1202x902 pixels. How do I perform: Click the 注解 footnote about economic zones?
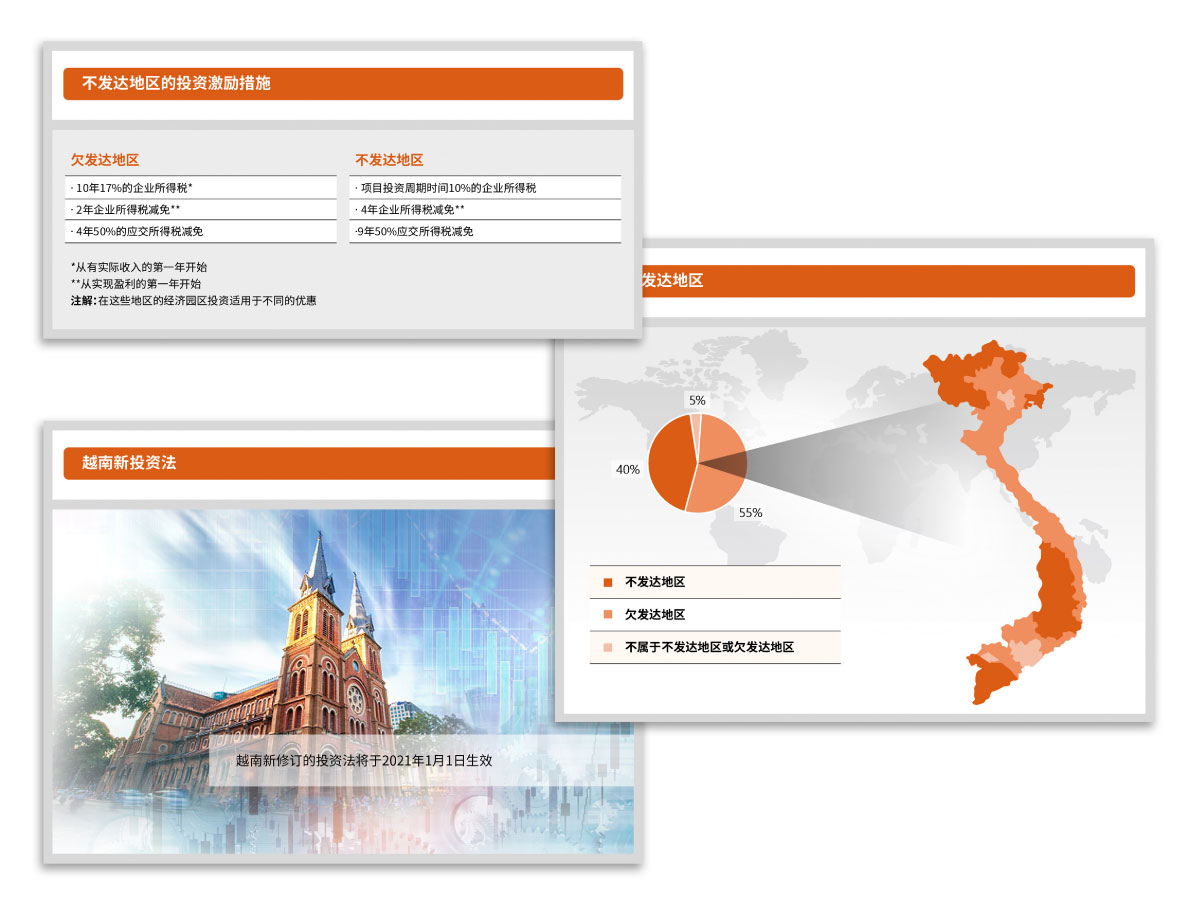pos(193,300)
